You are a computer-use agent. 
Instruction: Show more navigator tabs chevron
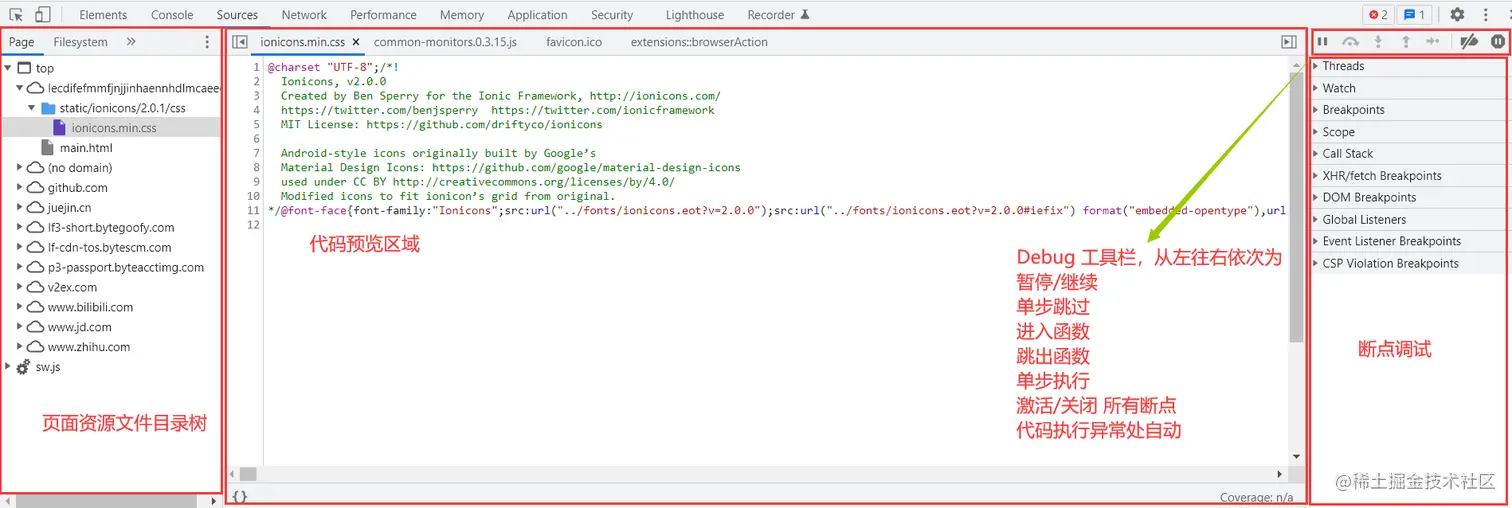[x=131, y=42]
